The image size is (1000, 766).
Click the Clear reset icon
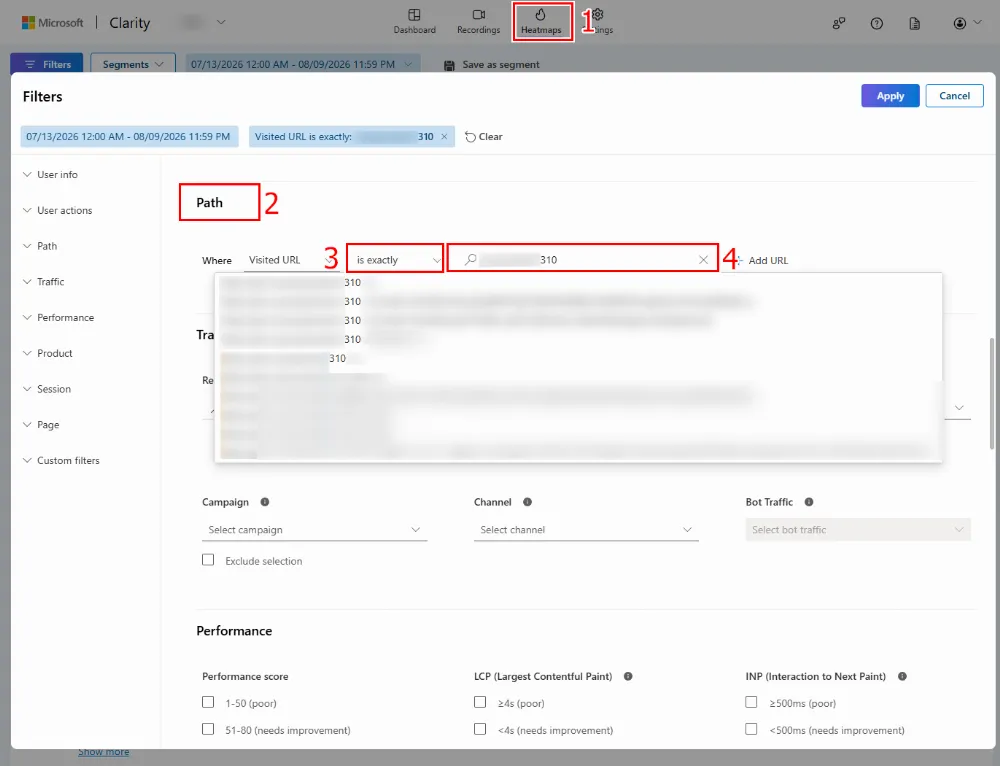[470, 136]
